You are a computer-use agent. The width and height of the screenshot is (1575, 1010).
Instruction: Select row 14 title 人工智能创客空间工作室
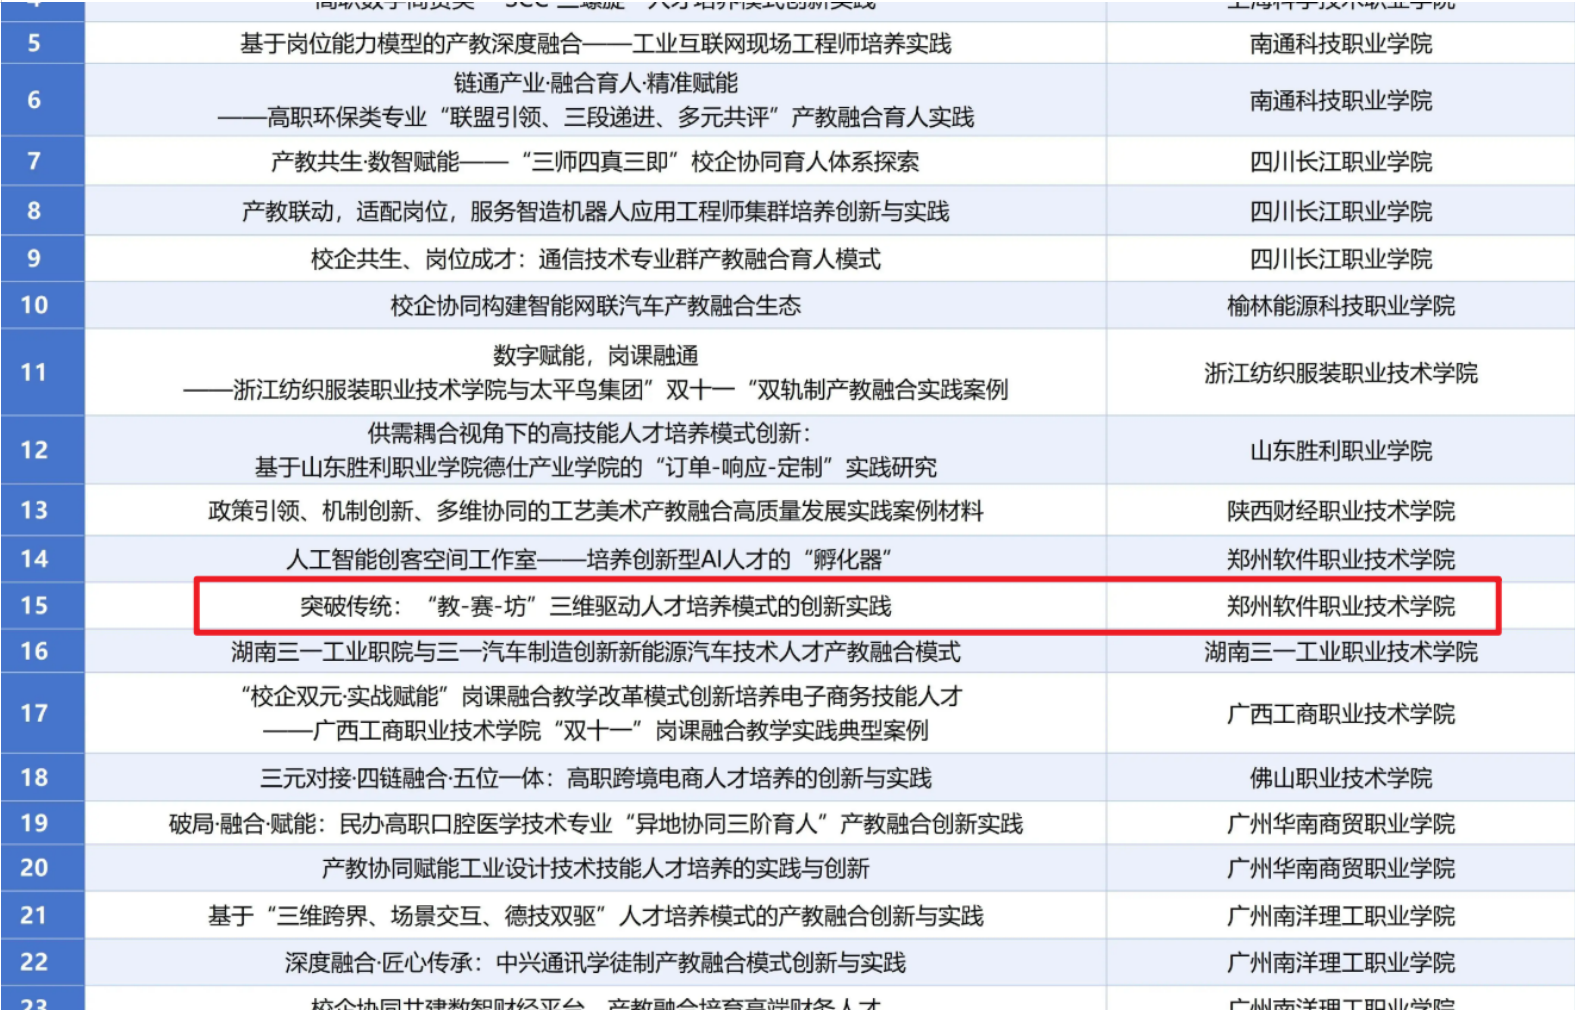[x=588, y=559]
